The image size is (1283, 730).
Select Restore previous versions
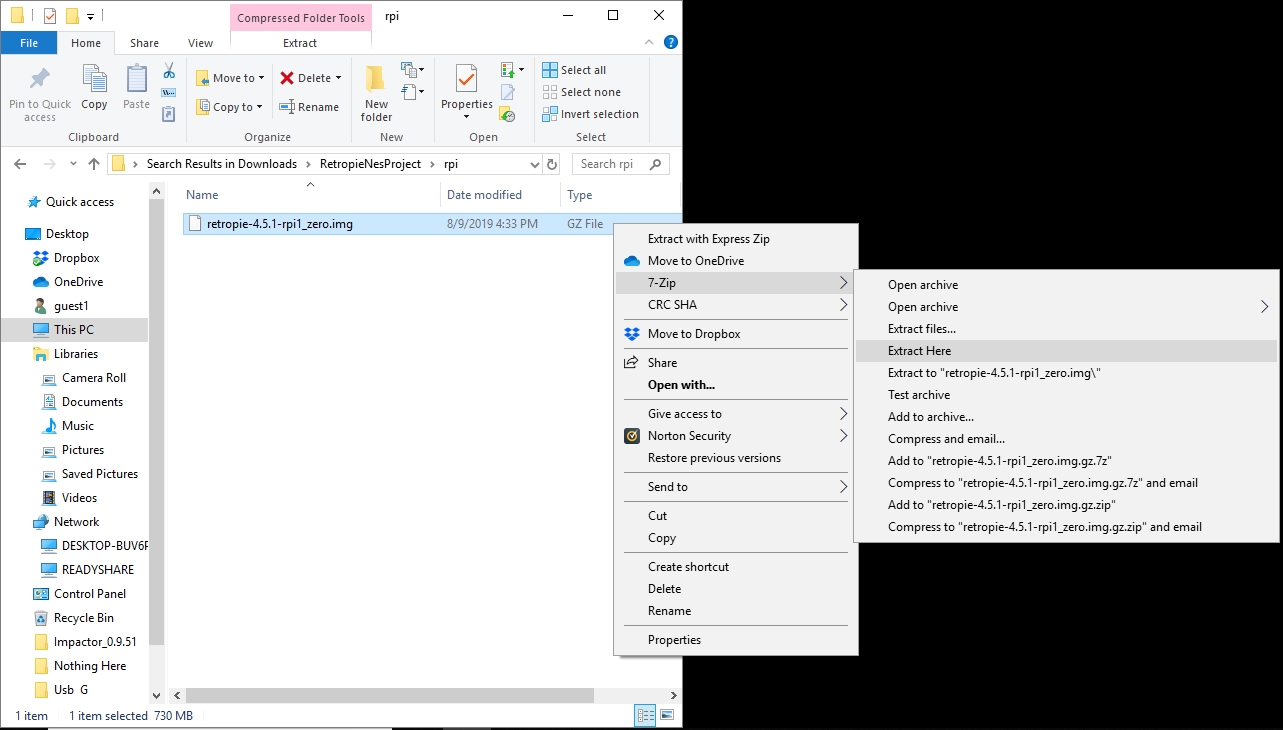(x=735, y=458)
